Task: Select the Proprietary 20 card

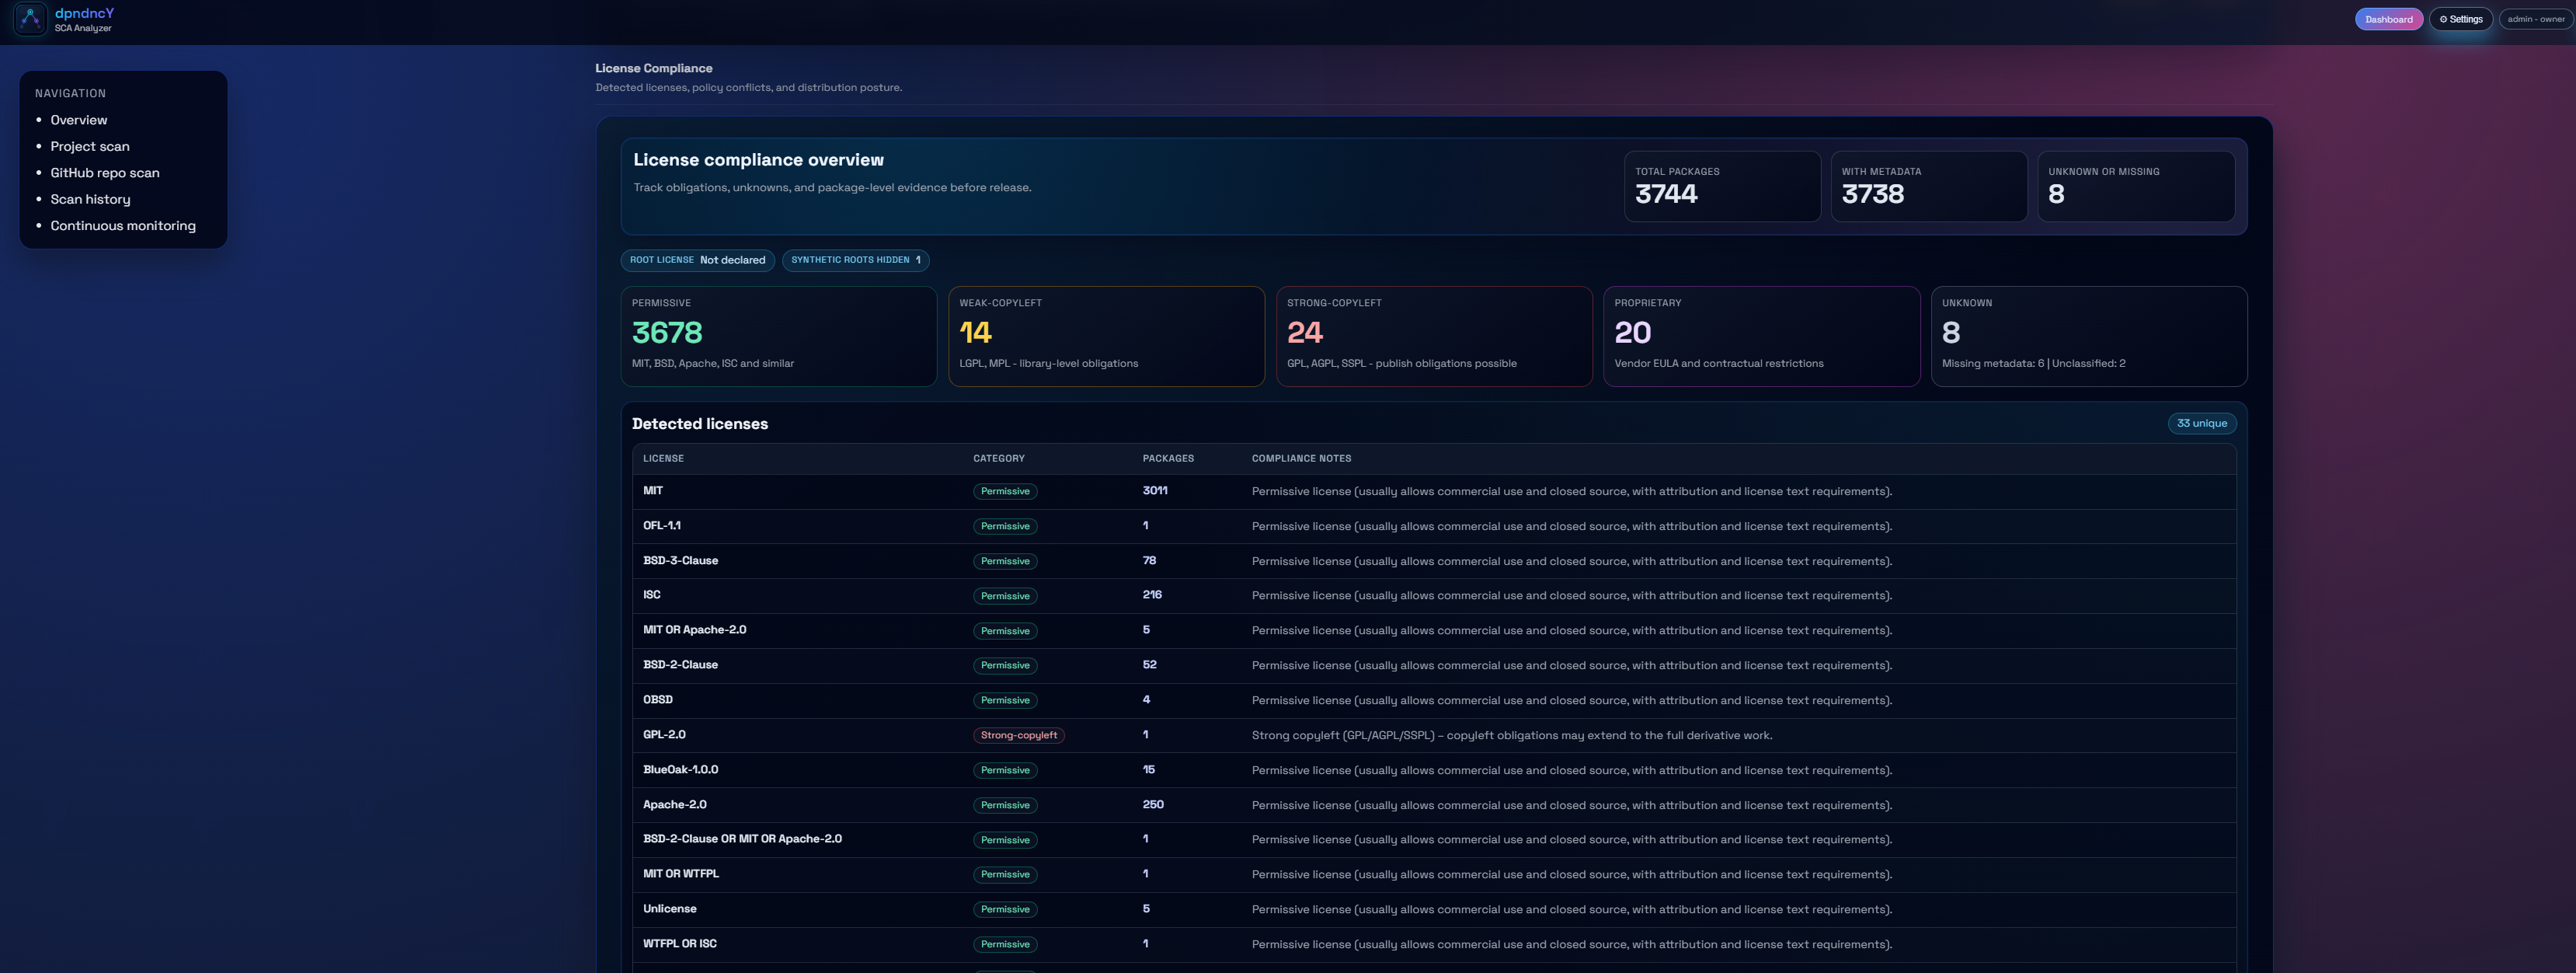Action: coord(1760,336)
